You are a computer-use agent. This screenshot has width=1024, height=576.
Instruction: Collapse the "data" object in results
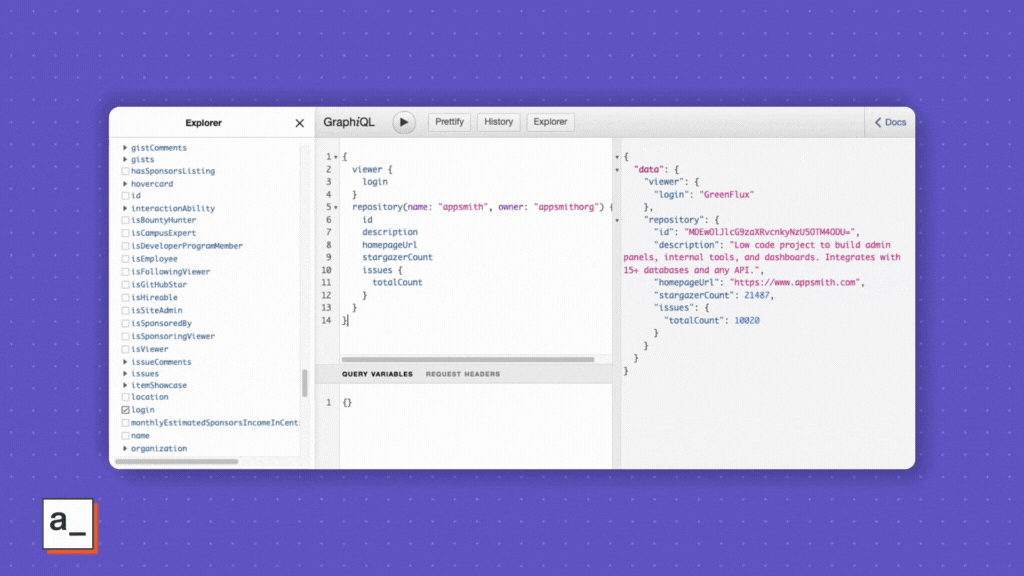617,170
